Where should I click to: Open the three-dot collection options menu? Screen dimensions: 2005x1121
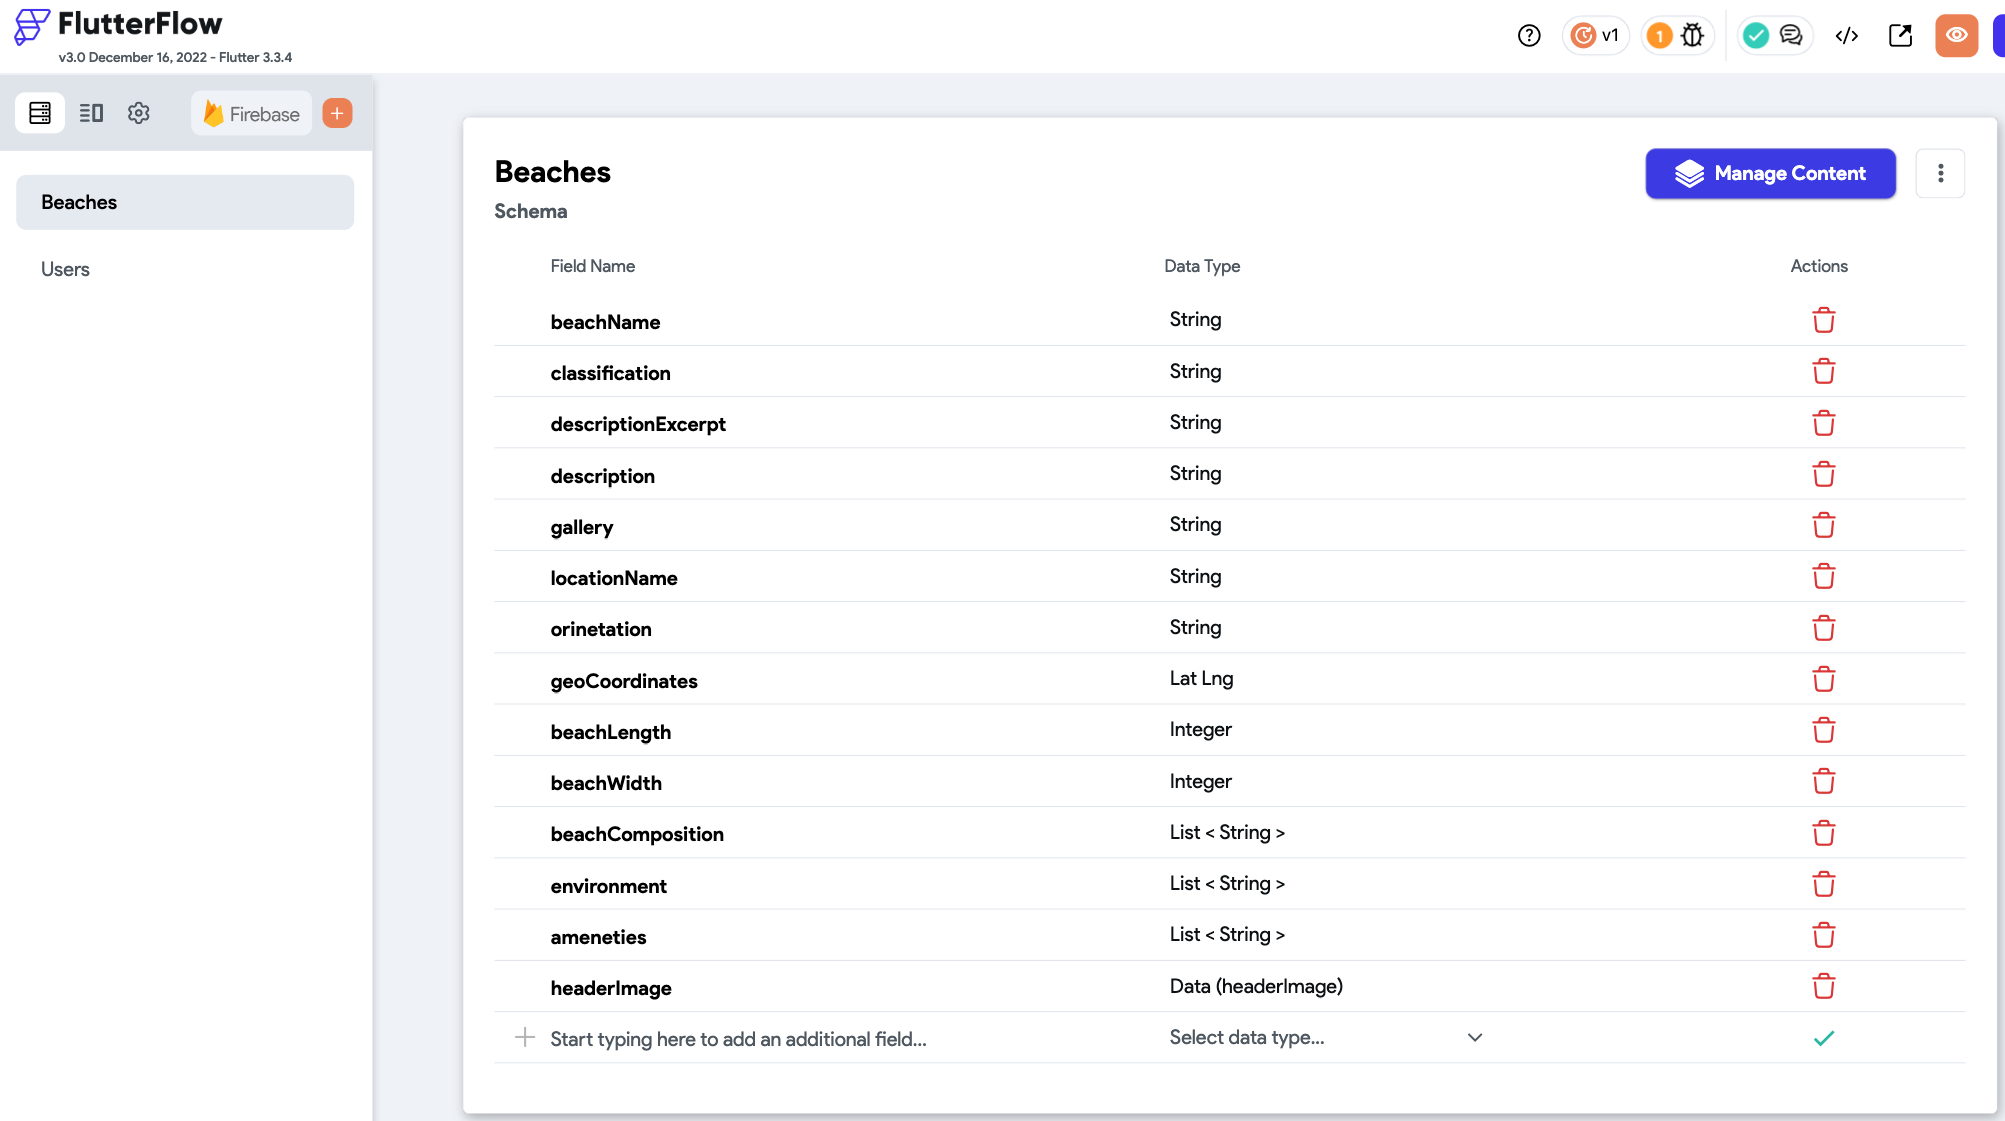pyautogui.click(x=1940, y=174)
